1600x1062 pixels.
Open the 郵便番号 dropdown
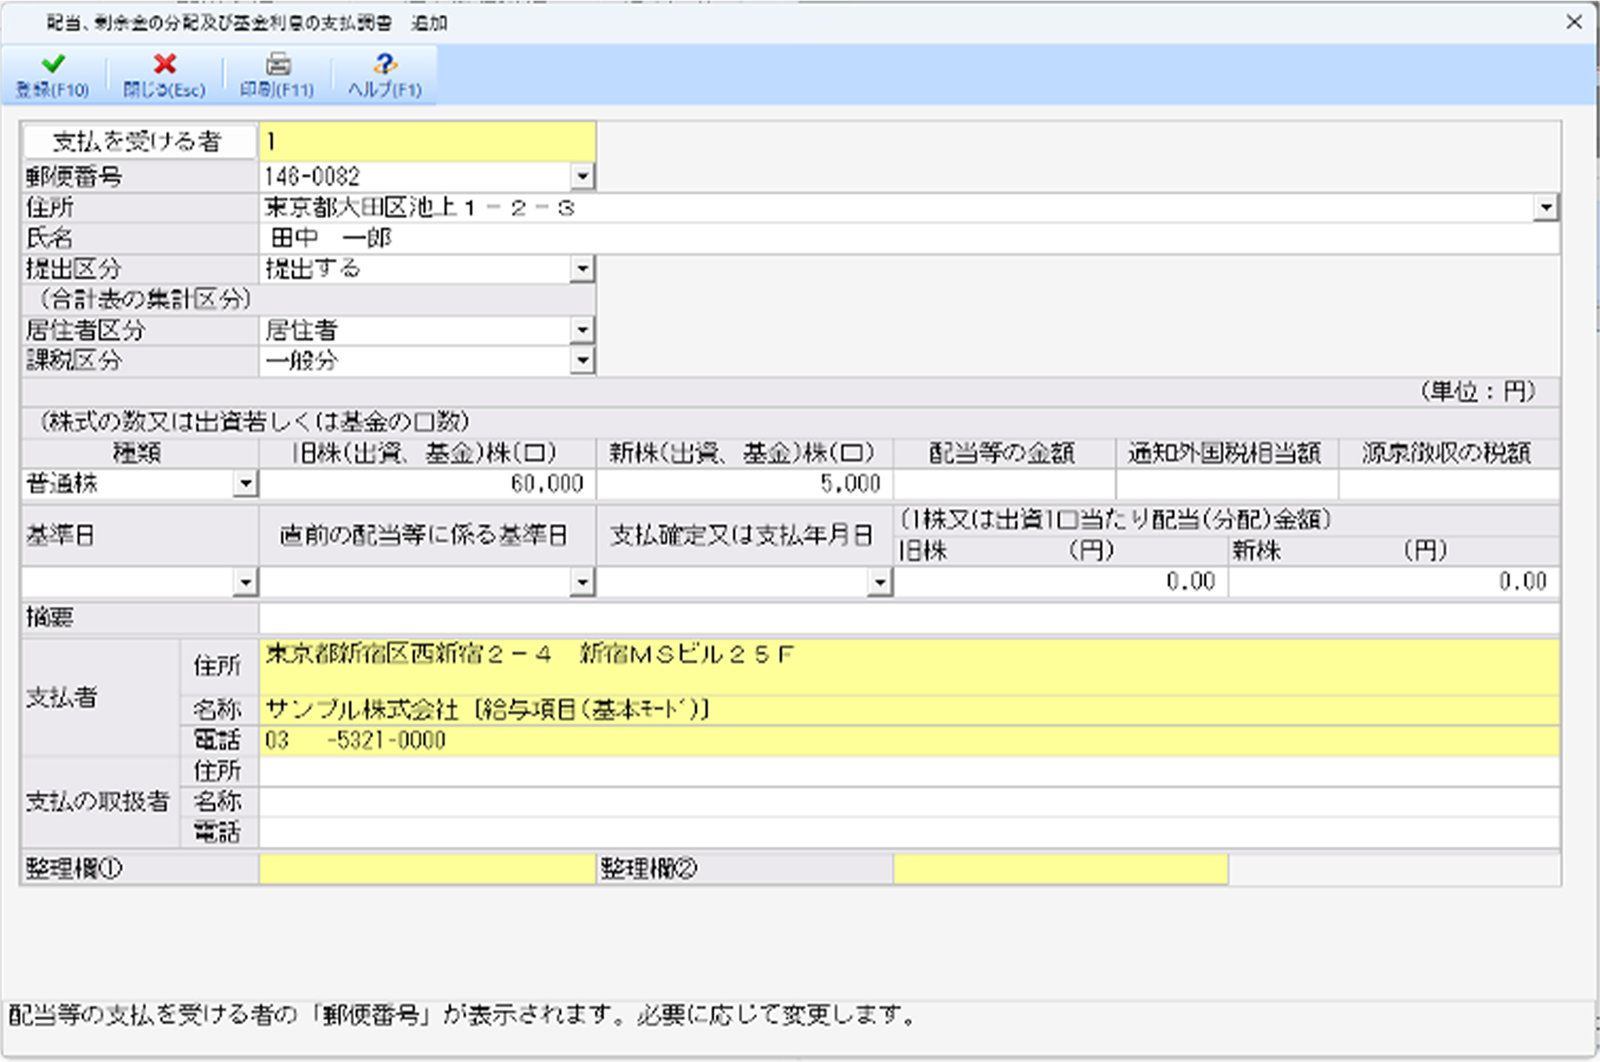(585, 175)
